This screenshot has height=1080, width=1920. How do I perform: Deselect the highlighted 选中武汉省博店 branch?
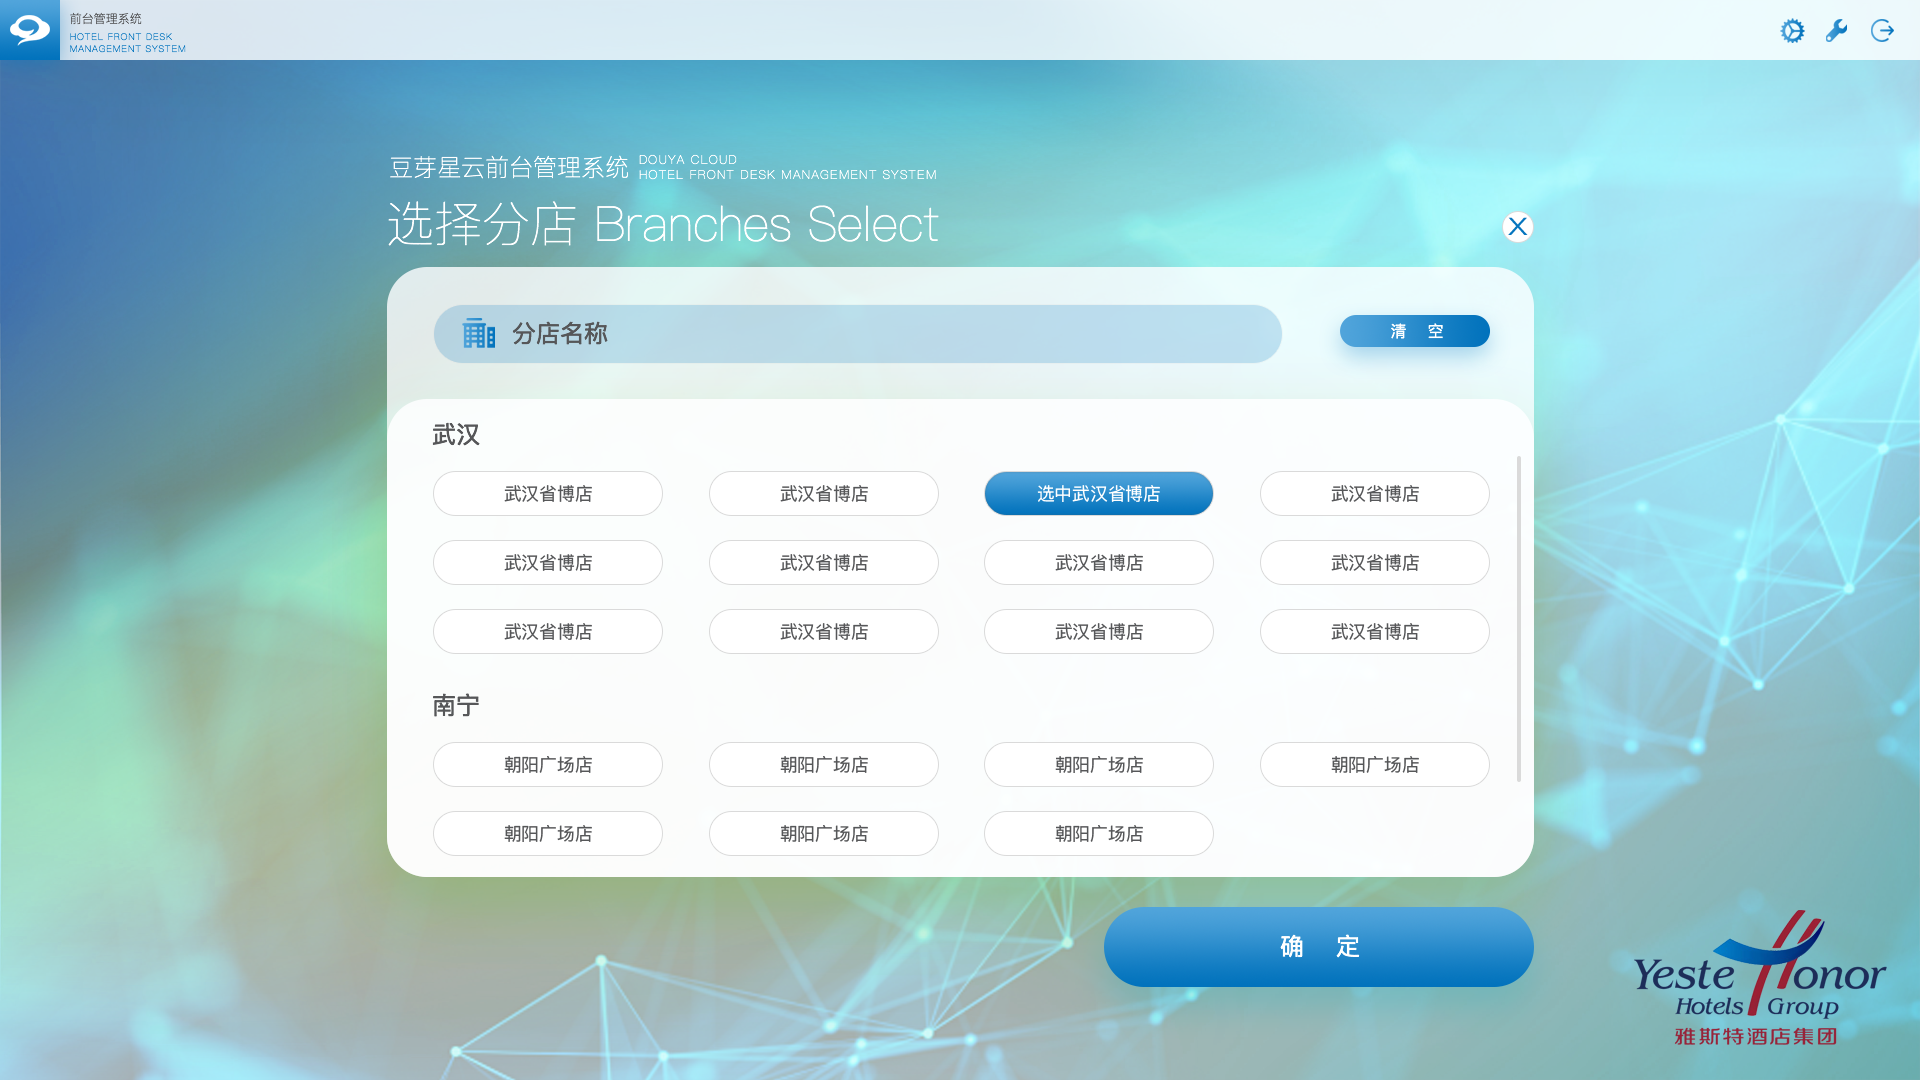(1098, 494)
